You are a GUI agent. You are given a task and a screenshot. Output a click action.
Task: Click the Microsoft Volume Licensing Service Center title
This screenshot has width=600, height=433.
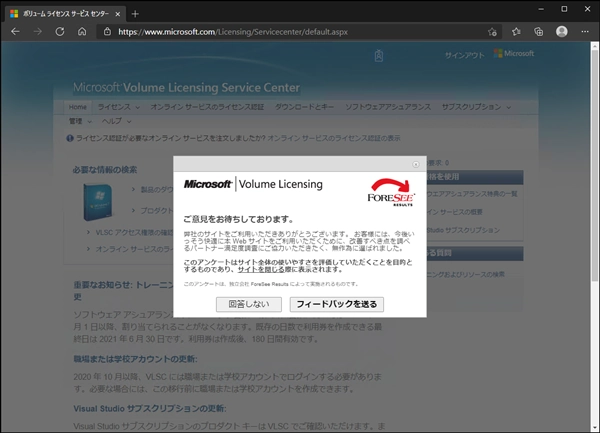[186, 88]
